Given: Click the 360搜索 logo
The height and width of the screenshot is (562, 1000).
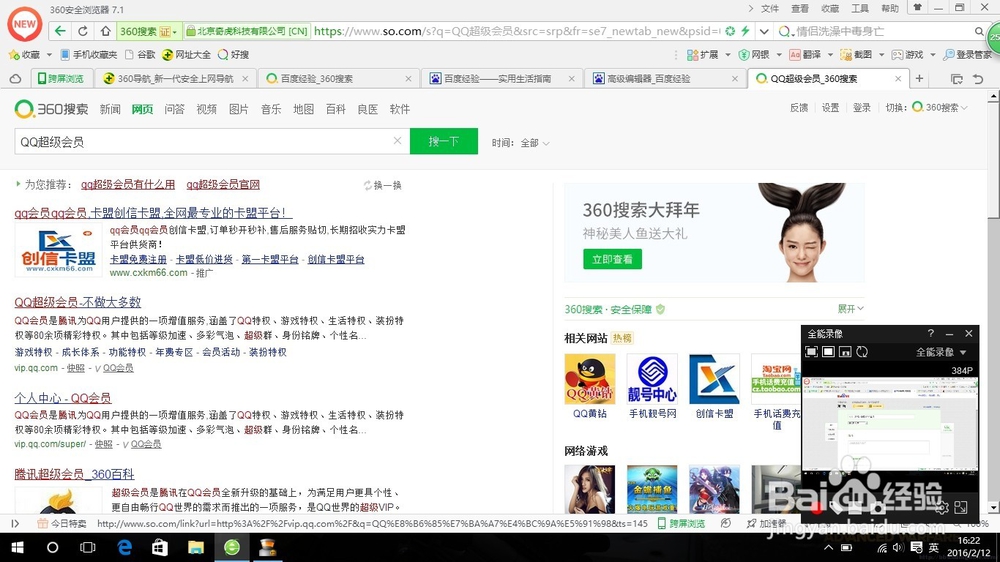Looking at the screenshot, I should point(51,109).
